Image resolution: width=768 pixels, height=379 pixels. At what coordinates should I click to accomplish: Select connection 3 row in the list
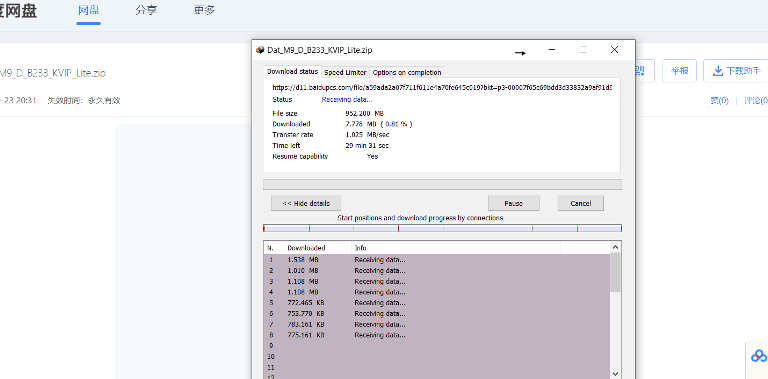click(437, 282)
